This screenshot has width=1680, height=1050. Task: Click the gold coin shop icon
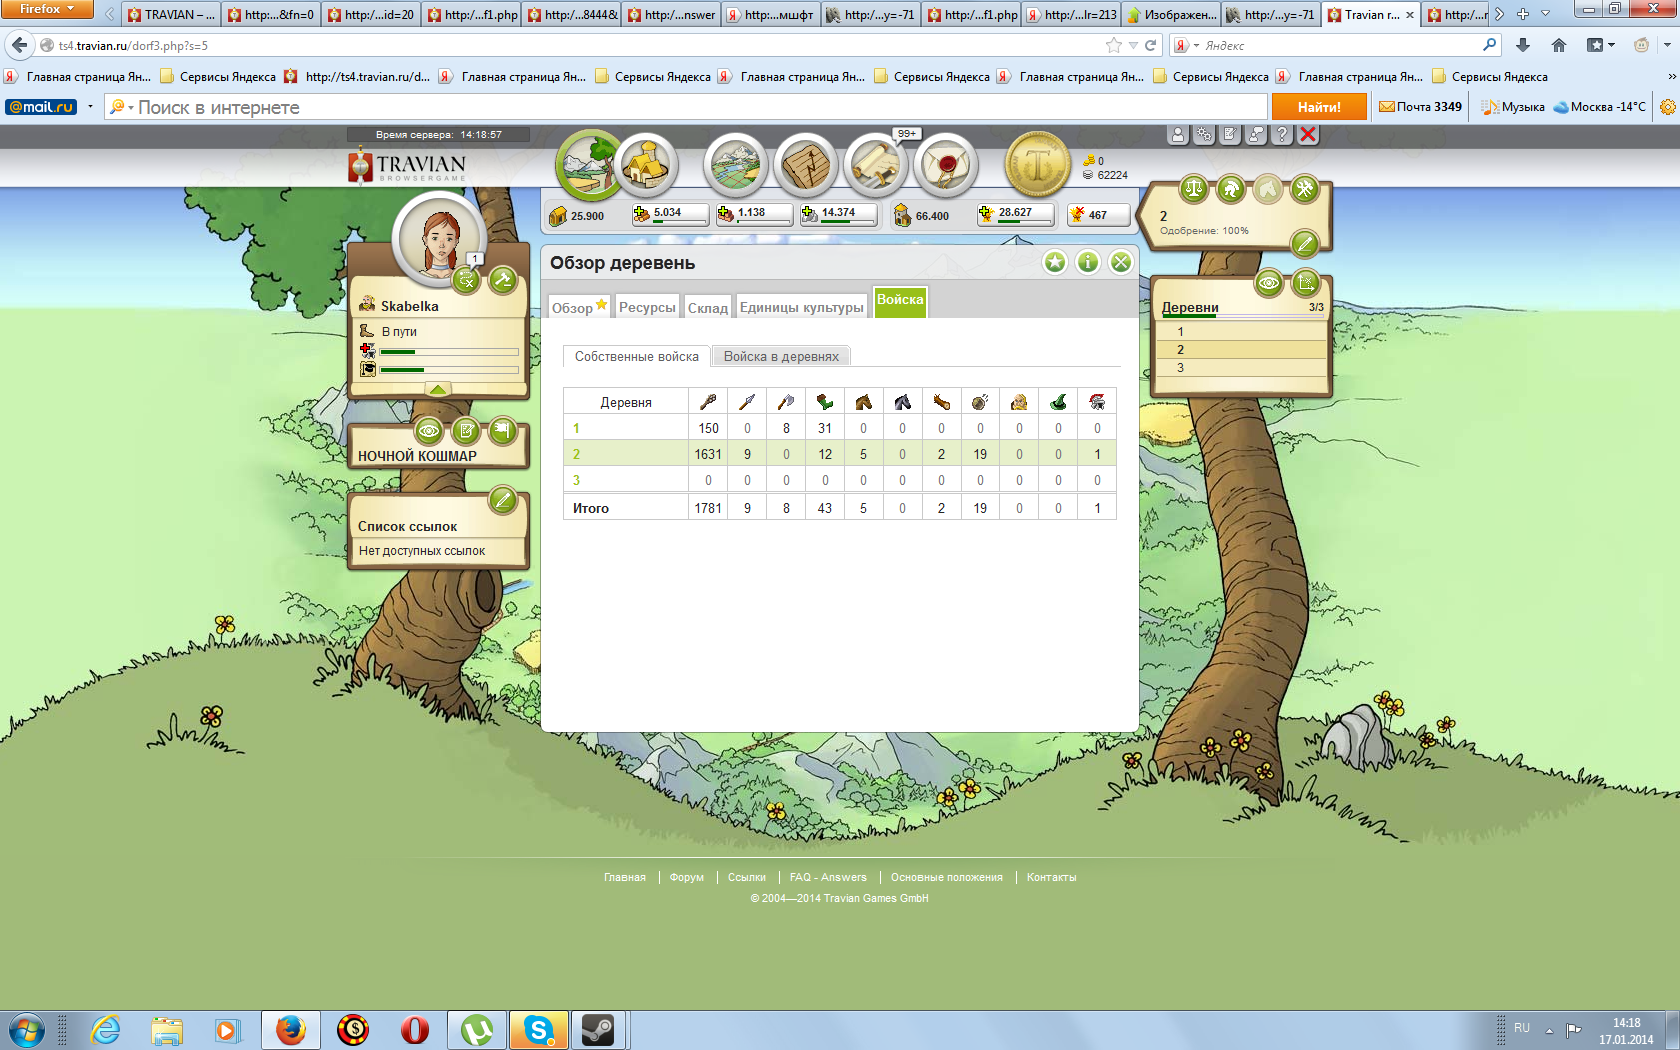point(1037,165)
